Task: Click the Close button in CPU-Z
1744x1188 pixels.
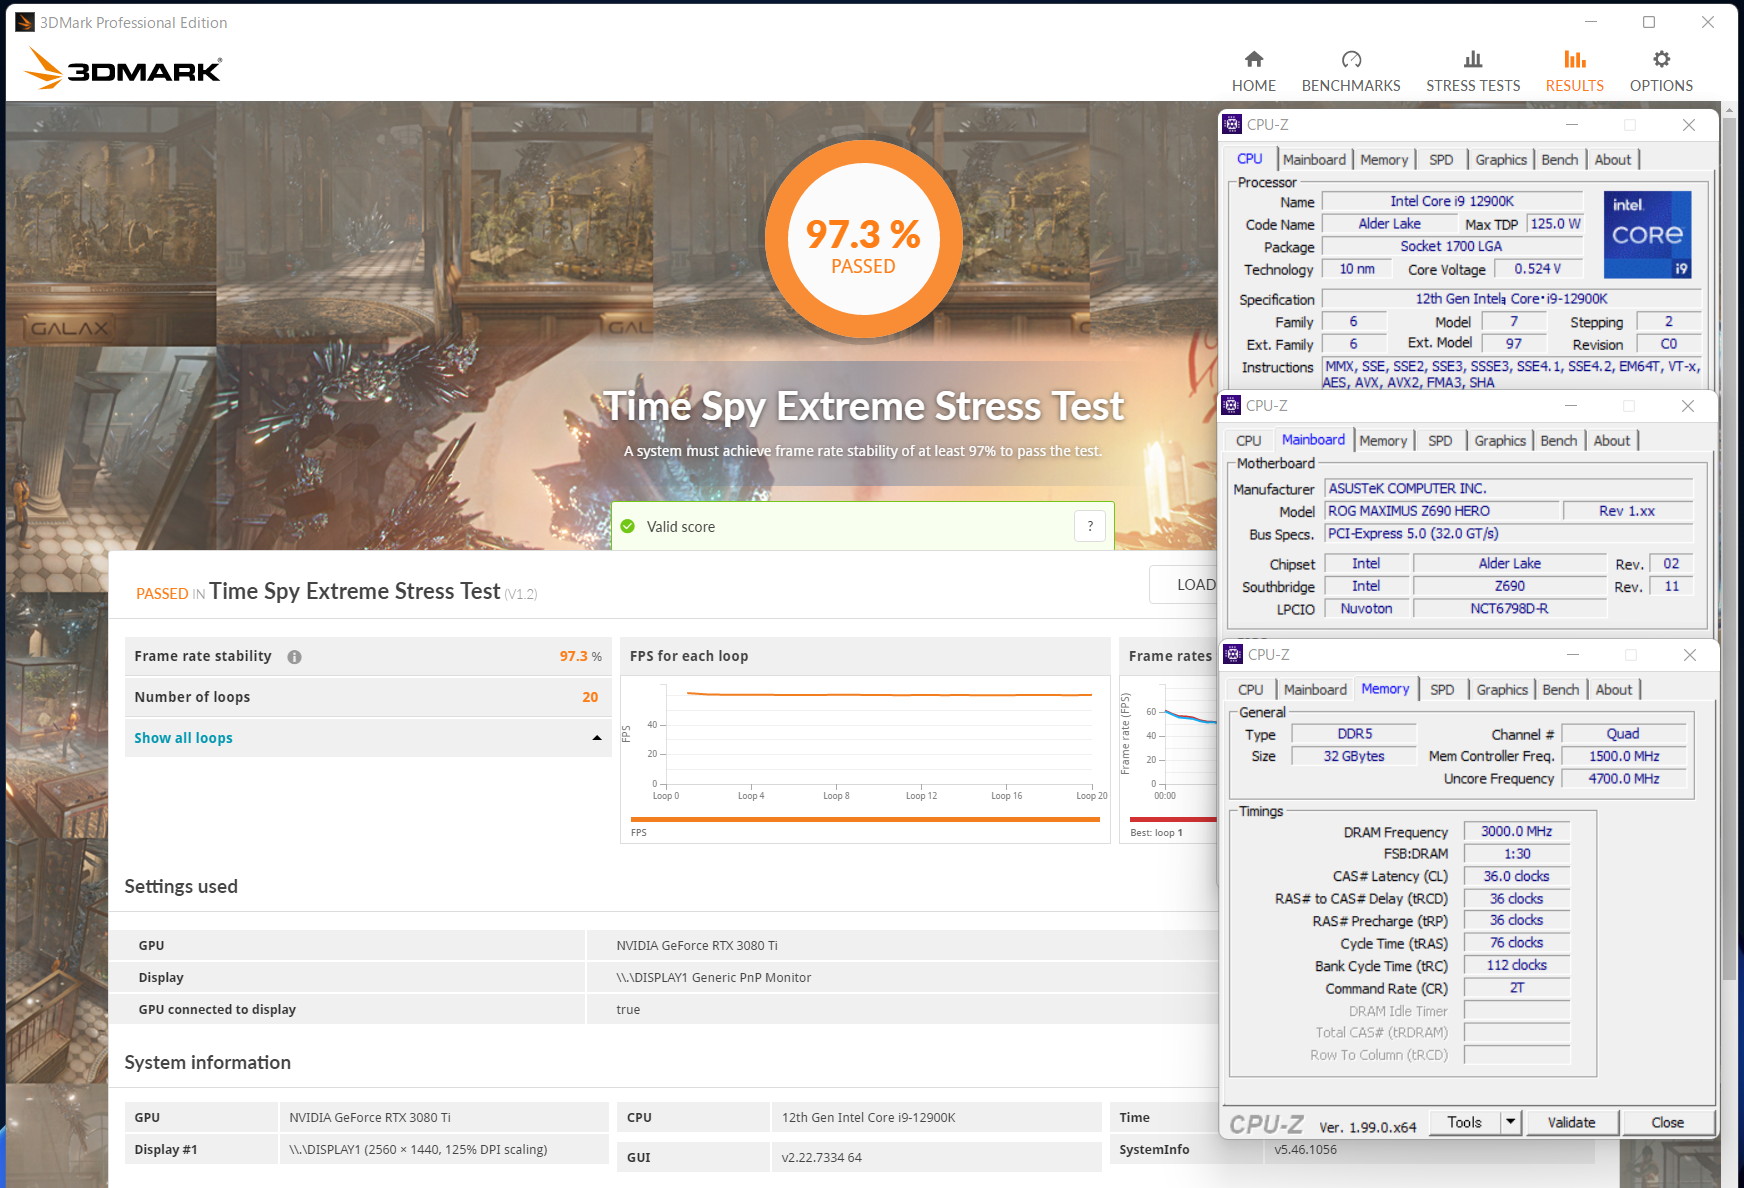Action: [x=1667, y=1122]
